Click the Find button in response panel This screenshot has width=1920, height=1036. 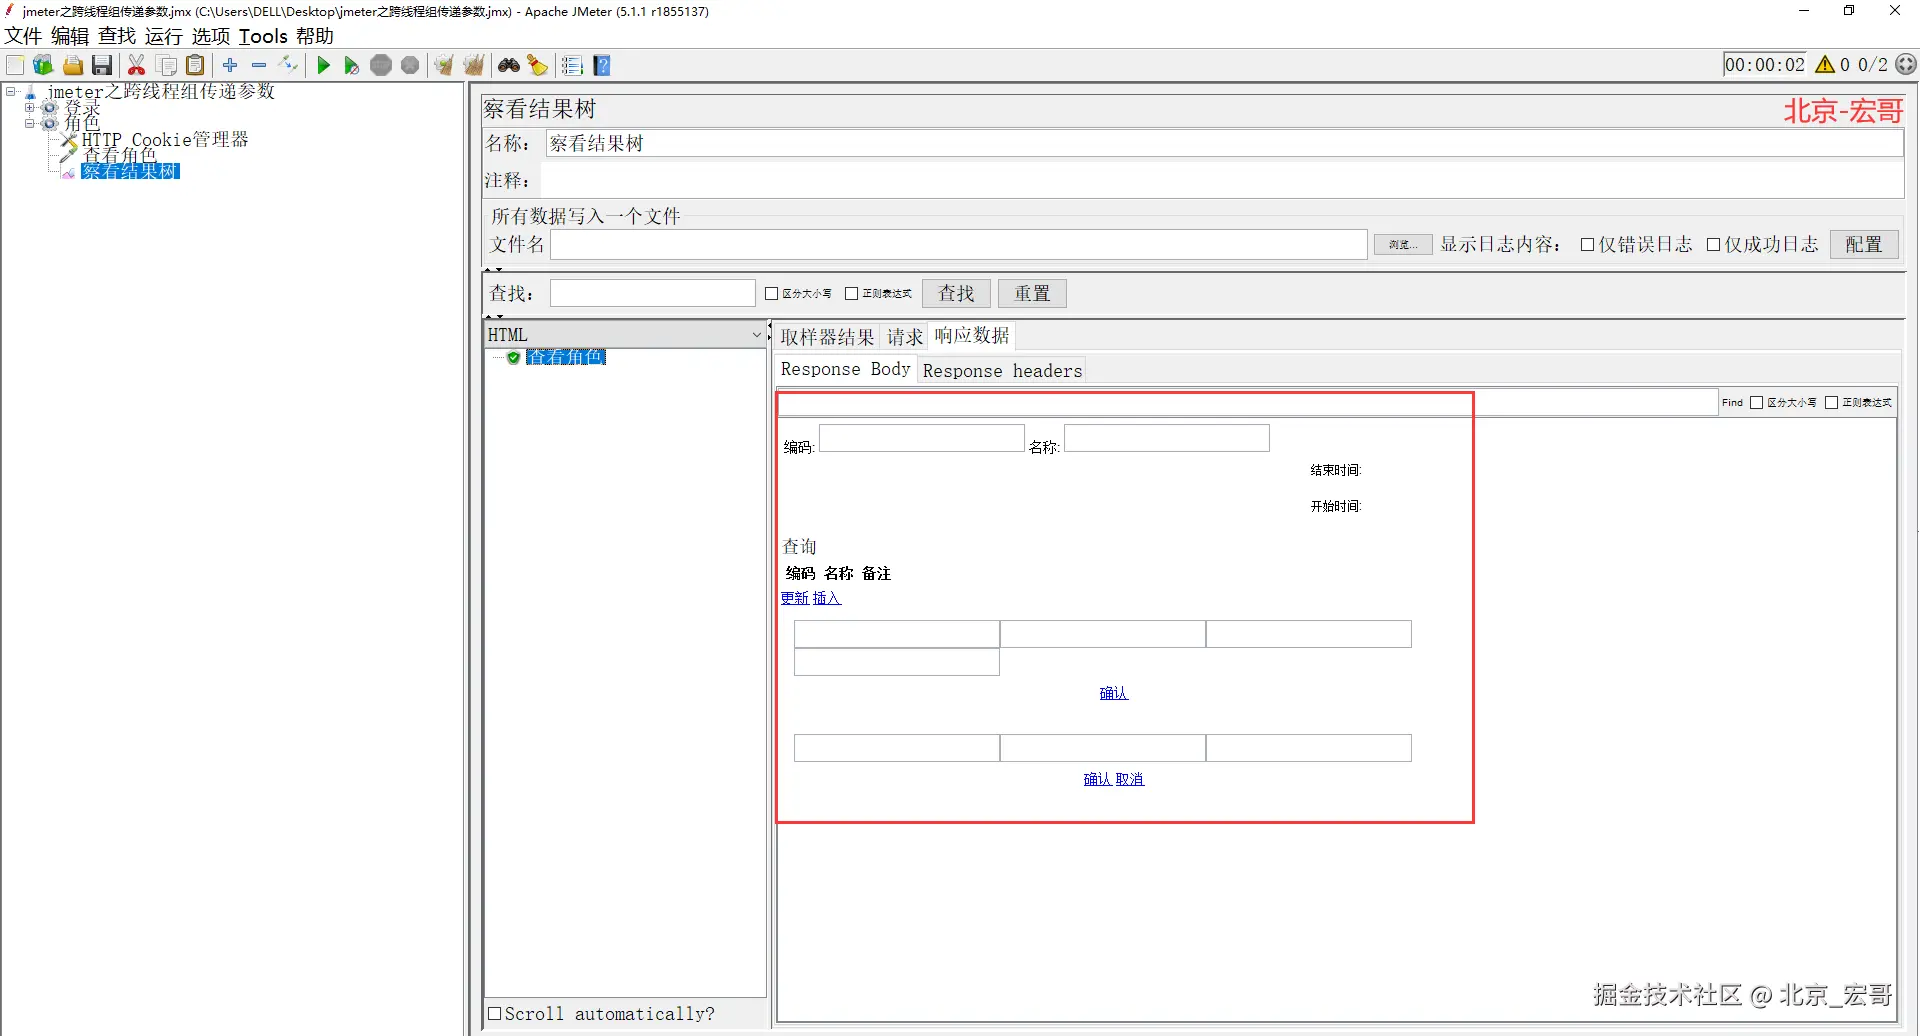(x=1732, y=403)
